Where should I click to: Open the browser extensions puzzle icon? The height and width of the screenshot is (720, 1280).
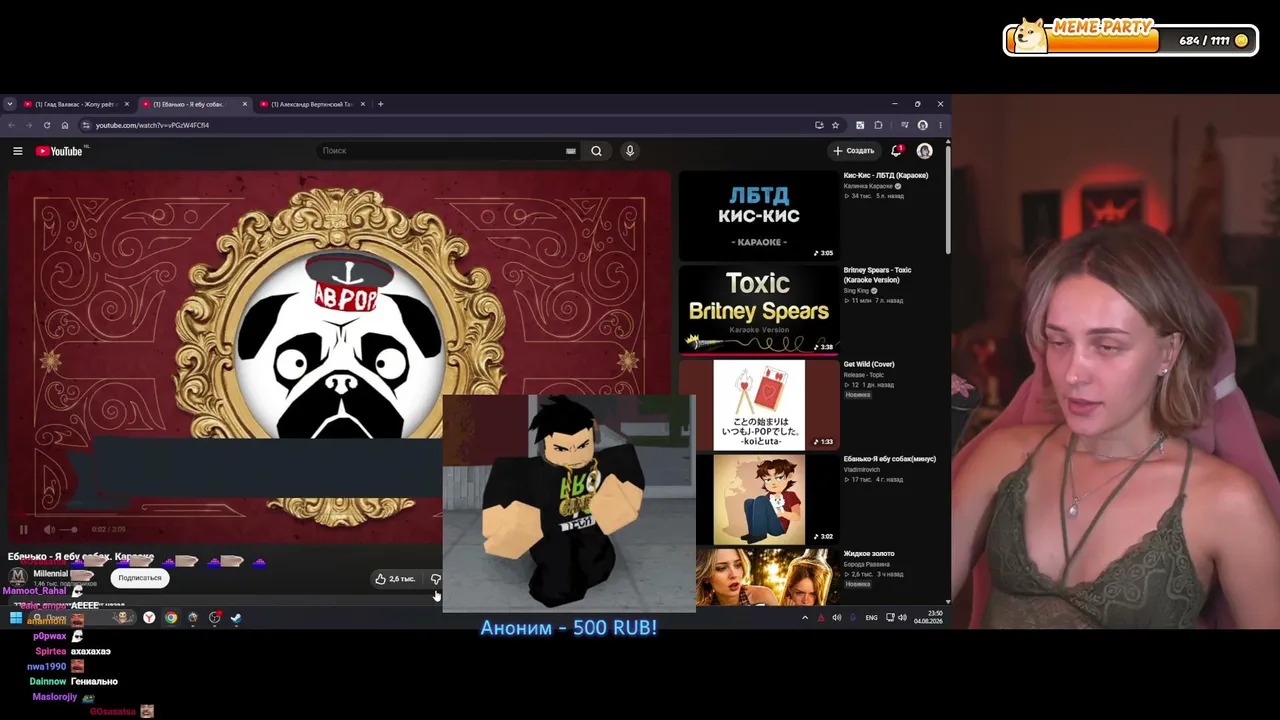tap(879, 125)
